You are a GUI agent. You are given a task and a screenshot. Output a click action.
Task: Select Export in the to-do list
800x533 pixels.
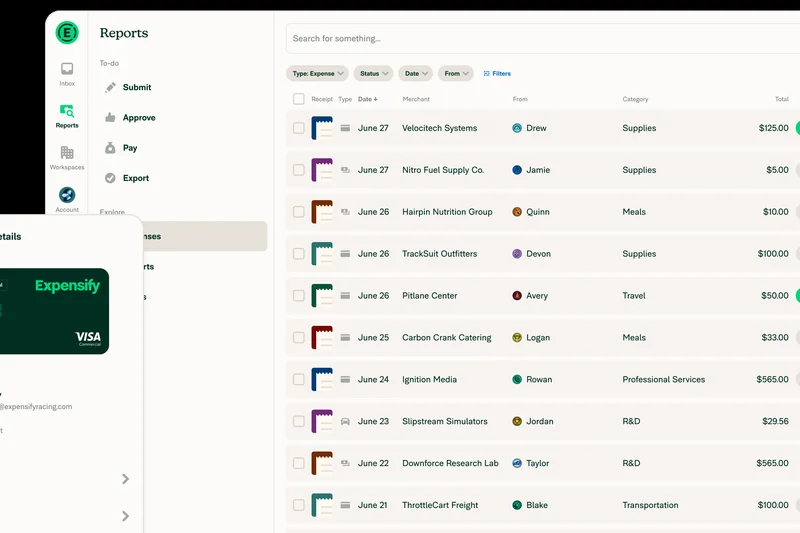[x=135, y=178]
